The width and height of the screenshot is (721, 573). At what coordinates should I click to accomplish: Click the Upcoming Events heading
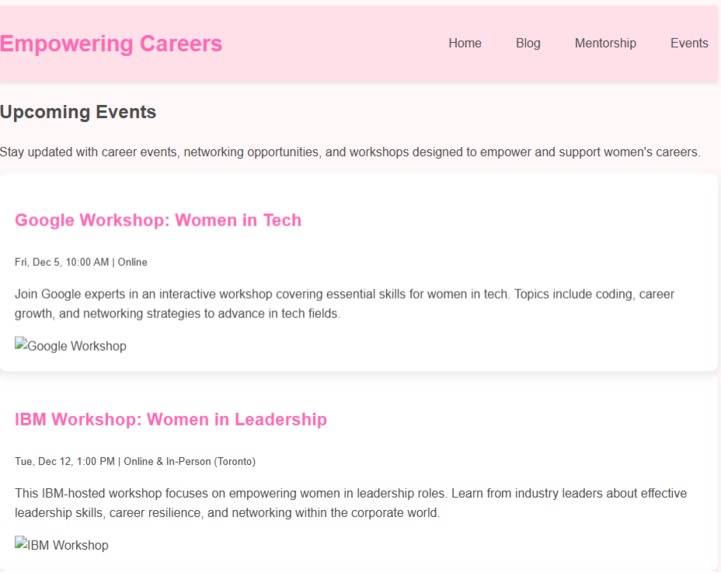pos(78,112)
